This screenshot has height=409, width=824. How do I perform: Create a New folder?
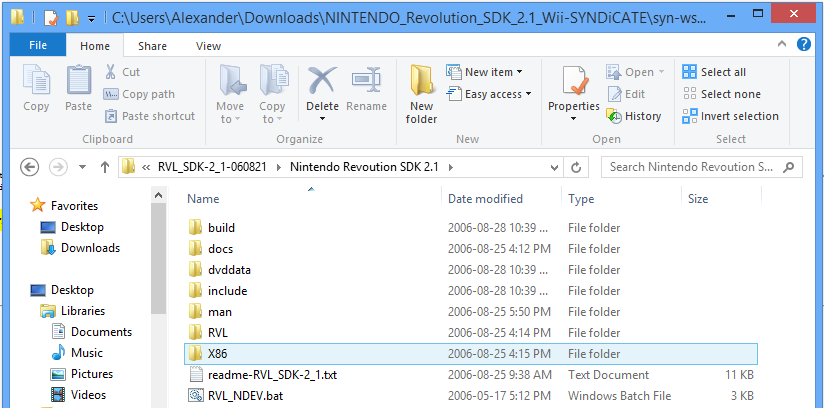pos(421,95)
